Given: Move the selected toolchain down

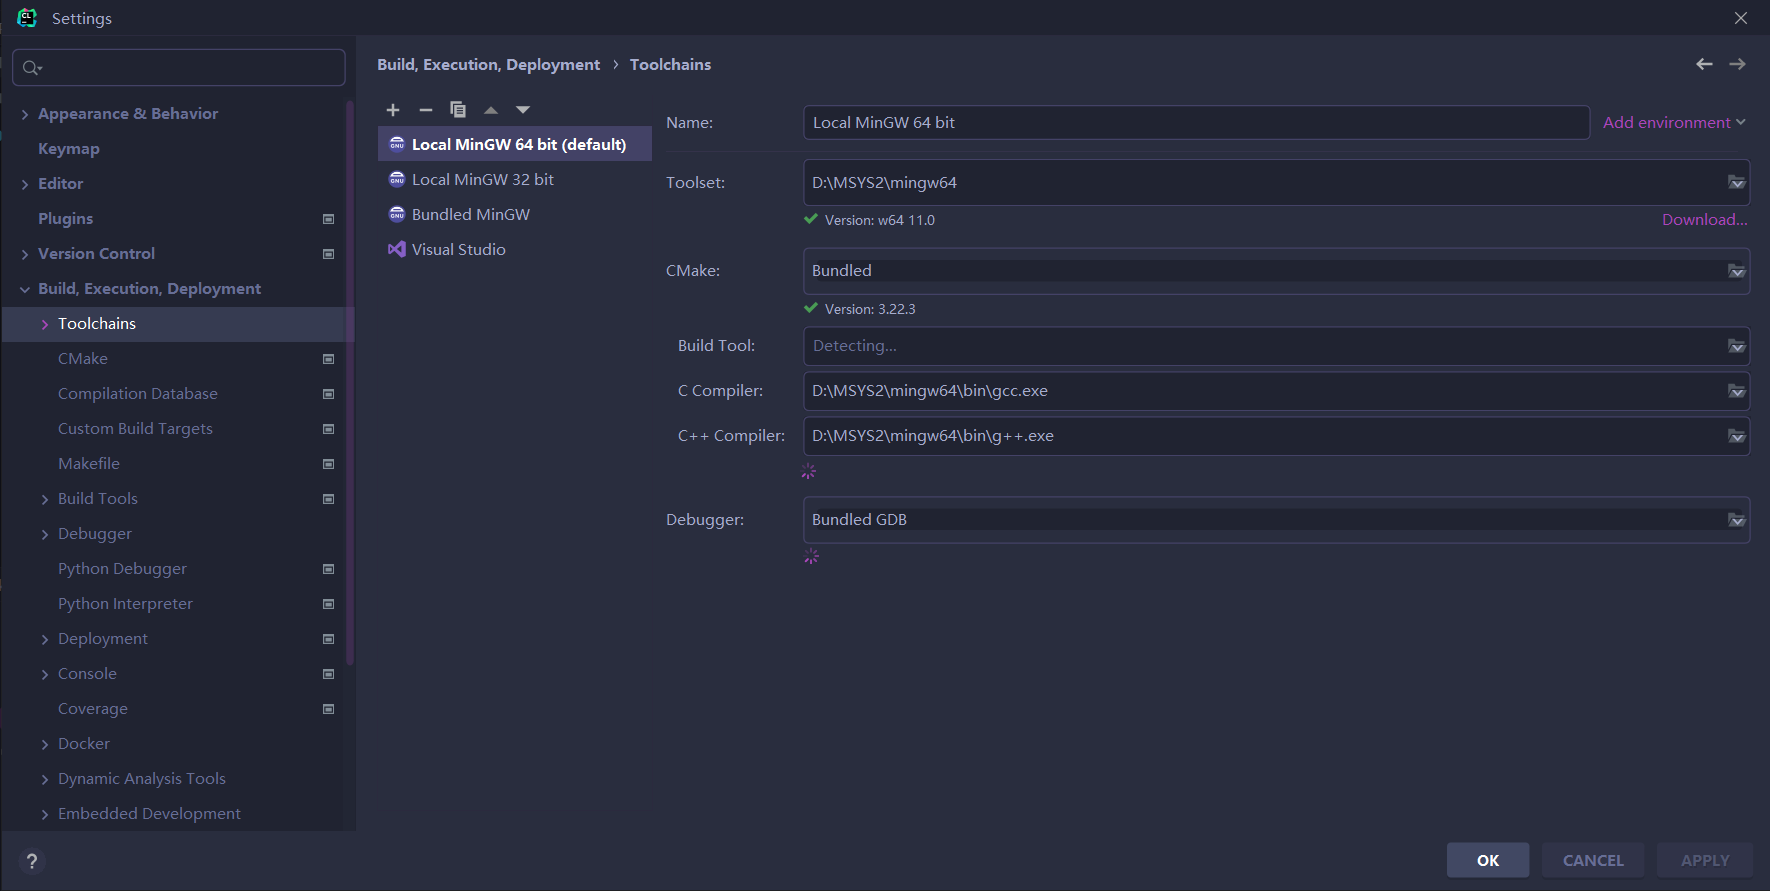Looking at the screenshot, I should click(x=523, y=110).
